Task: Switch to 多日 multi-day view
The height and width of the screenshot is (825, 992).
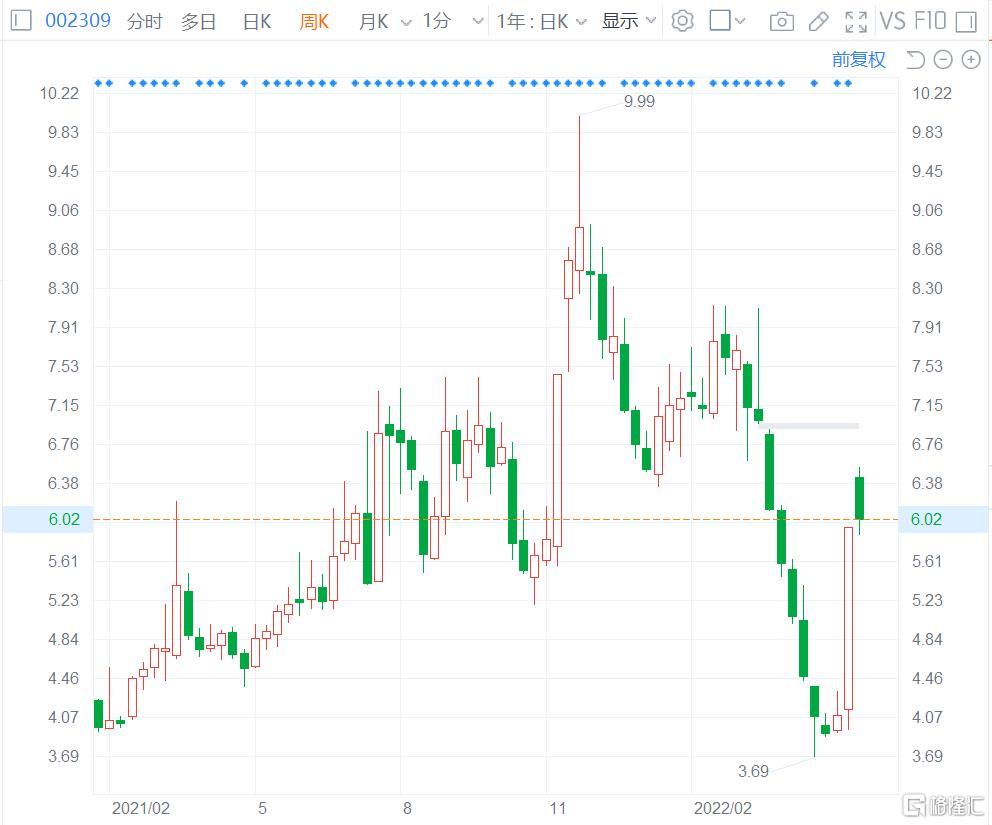Action: coord(198,21)
